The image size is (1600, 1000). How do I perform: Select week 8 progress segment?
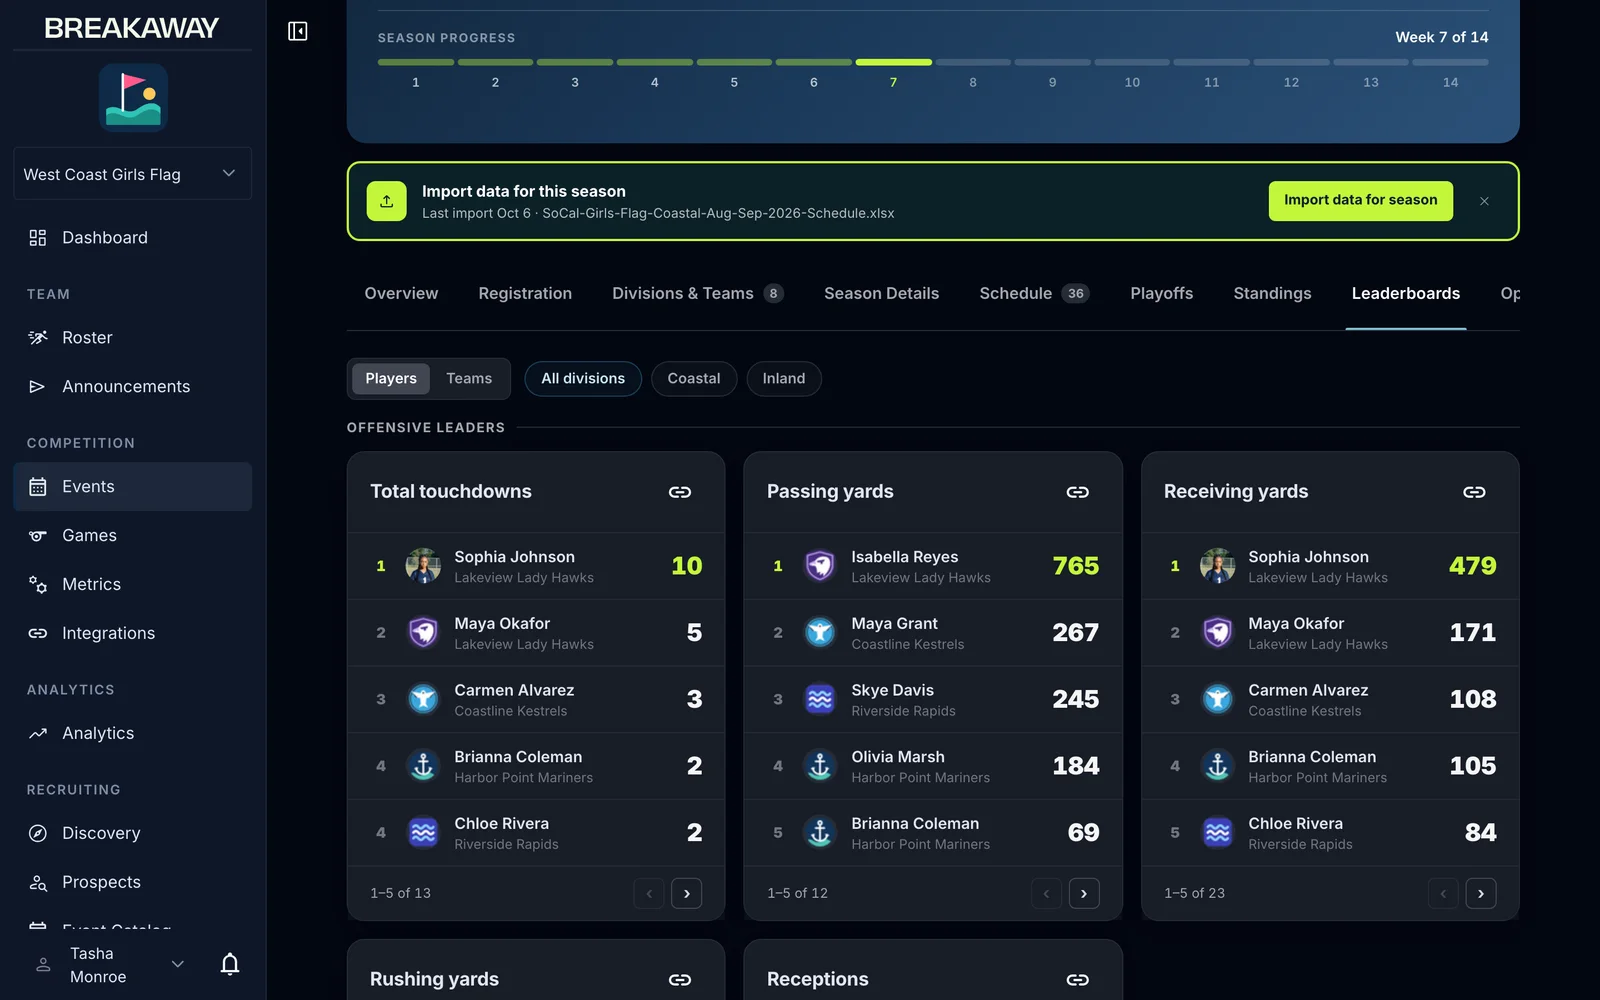point(973,62)
